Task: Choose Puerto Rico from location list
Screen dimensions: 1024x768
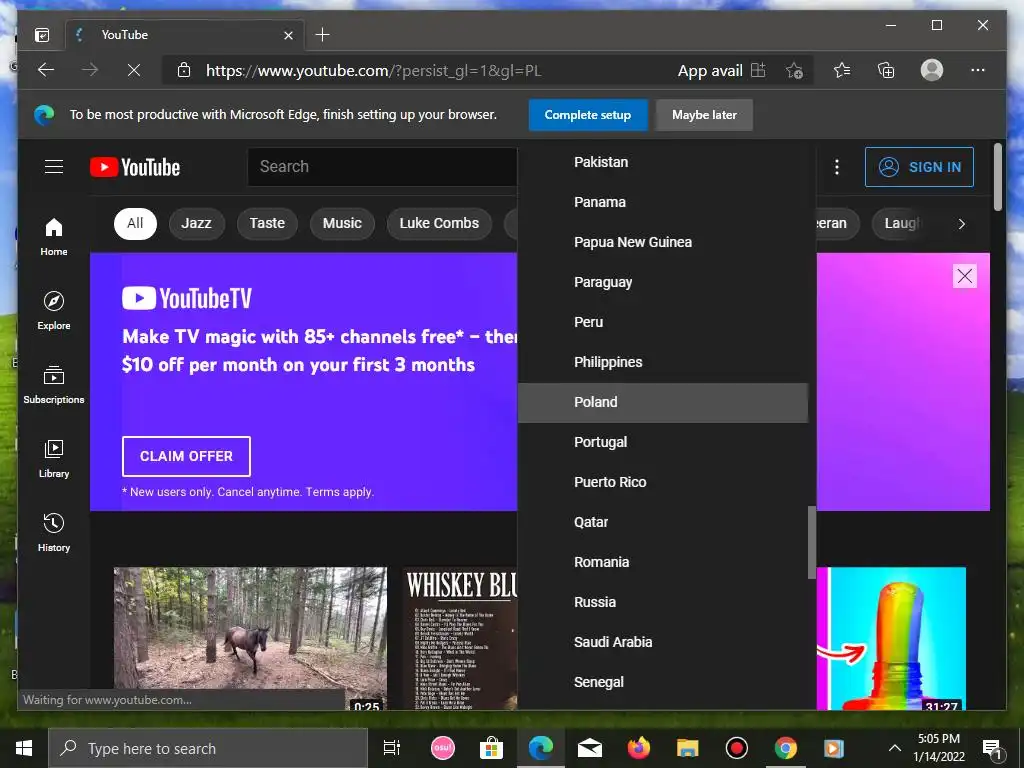Action: point(663,482)
